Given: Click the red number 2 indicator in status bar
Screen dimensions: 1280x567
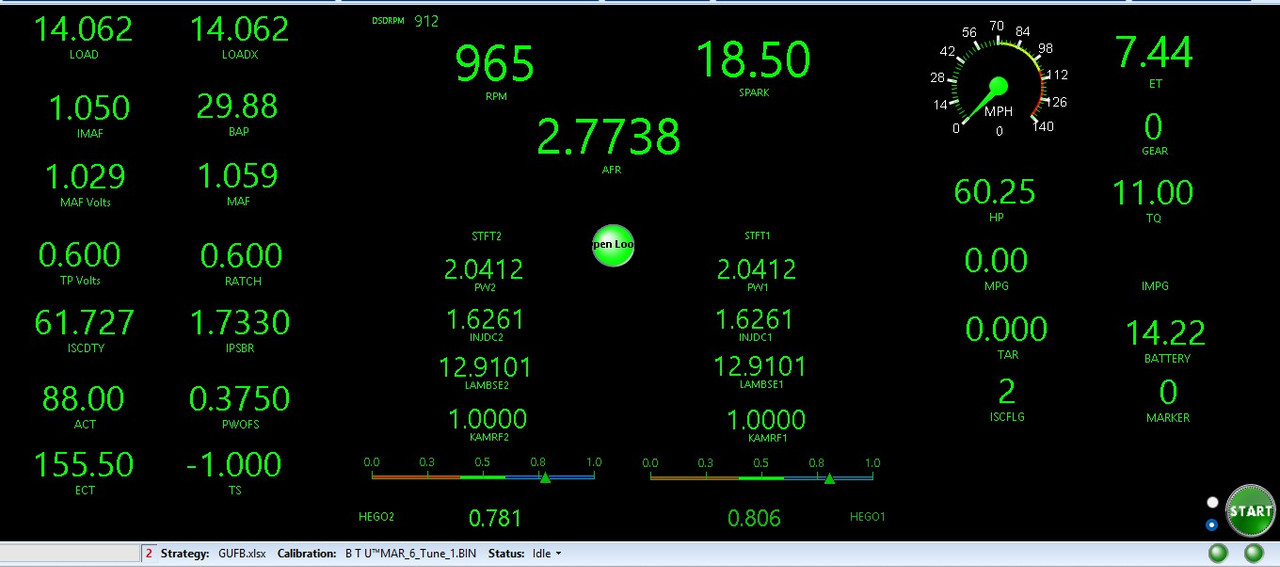Looking at the screenshot, I should click(149, 553).
